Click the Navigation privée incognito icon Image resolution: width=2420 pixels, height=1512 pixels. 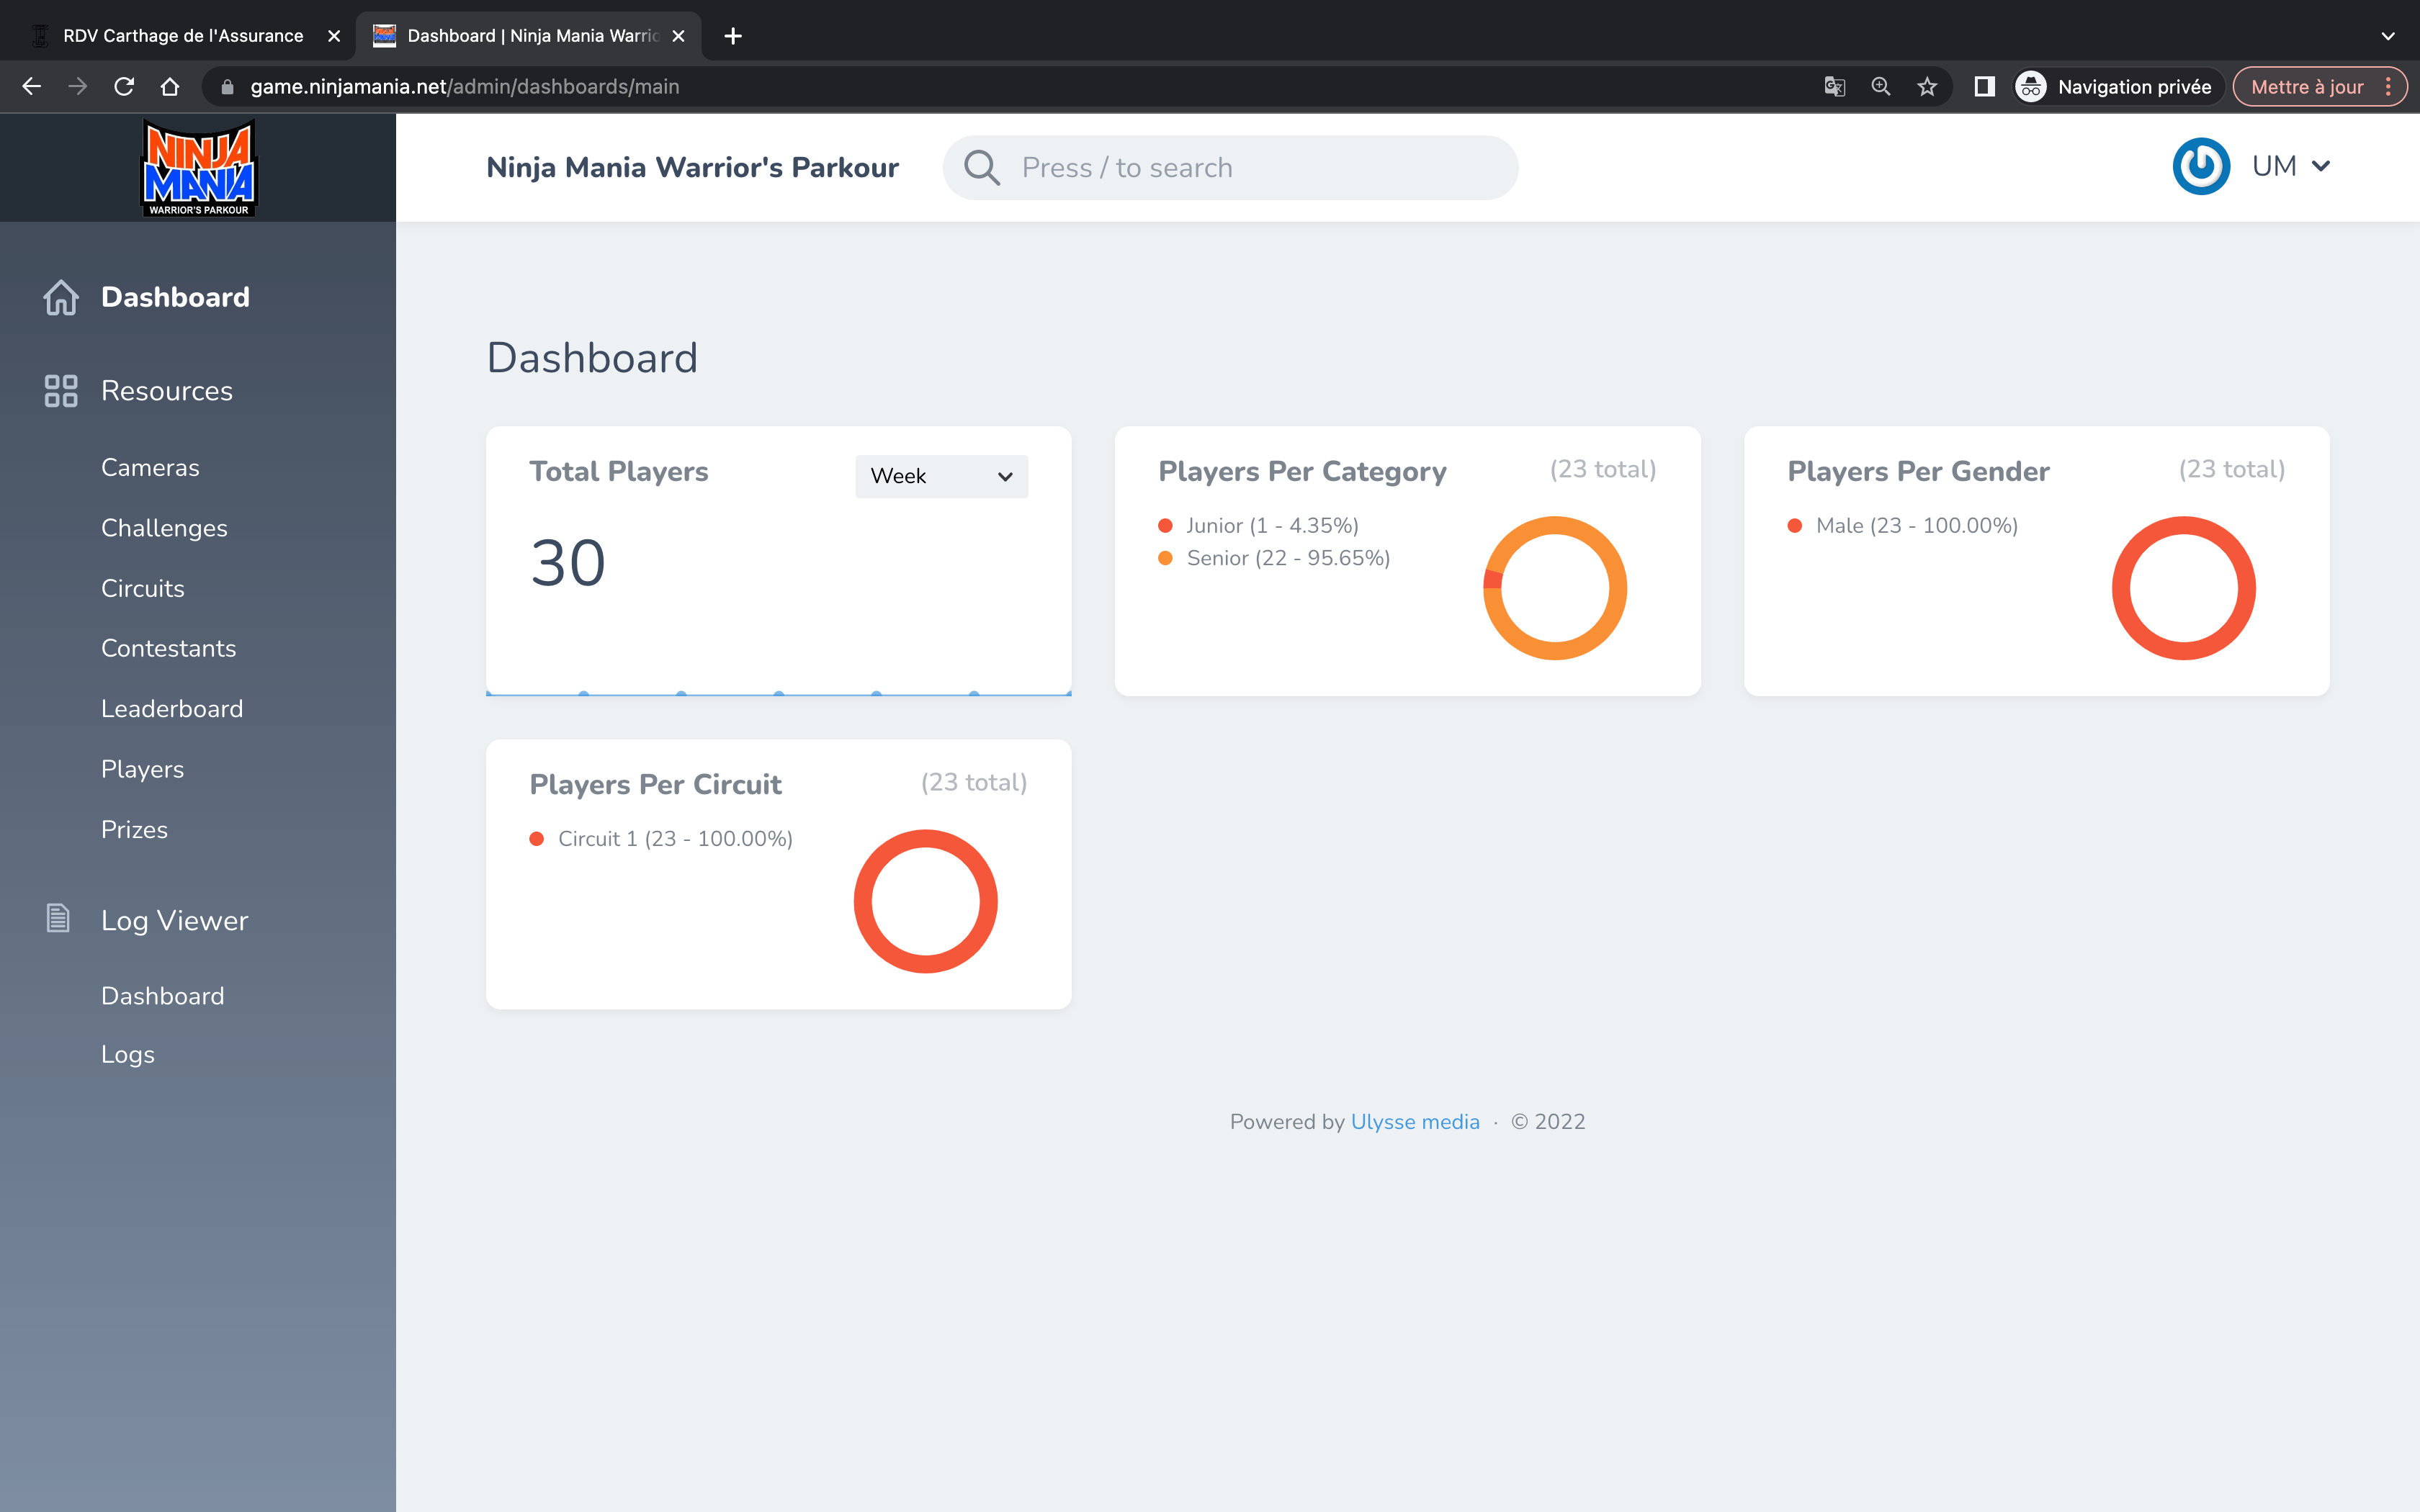point(2030,87)
